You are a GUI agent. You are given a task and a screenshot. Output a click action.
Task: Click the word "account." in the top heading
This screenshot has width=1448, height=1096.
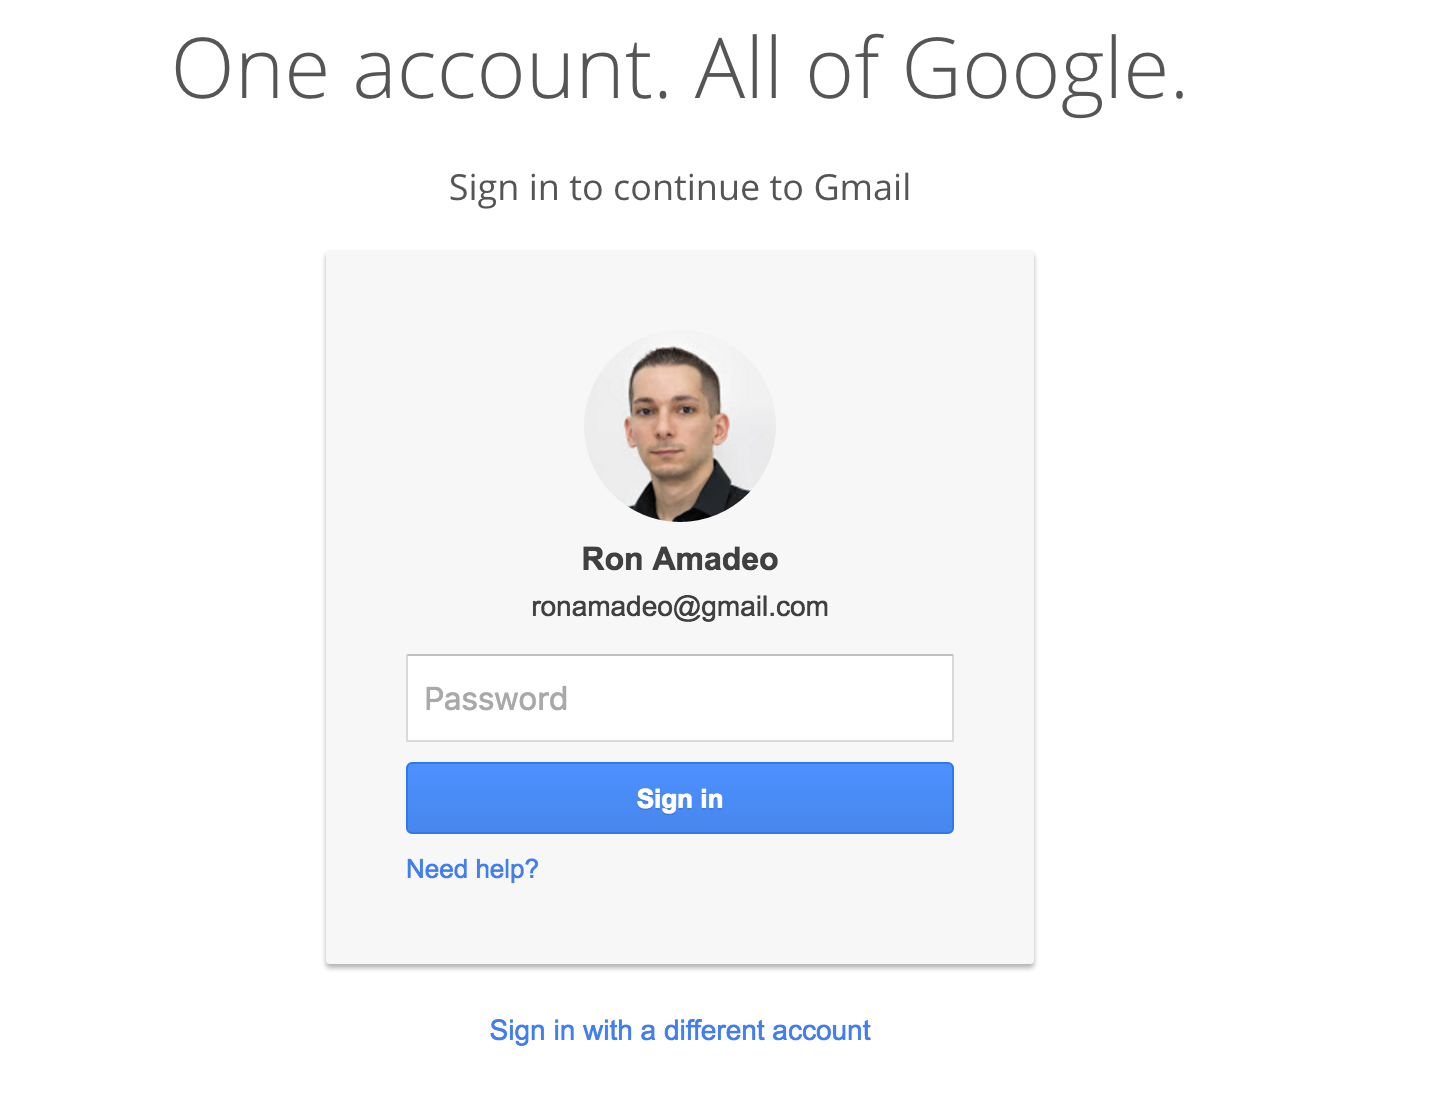pyautogui.click(x=511, y=70)
